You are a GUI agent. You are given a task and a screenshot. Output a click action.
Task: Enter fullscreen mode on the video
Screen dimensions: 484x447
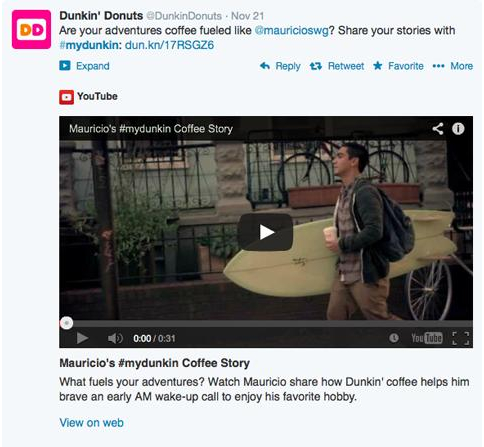pyautogui.click(x=461, y=338)
